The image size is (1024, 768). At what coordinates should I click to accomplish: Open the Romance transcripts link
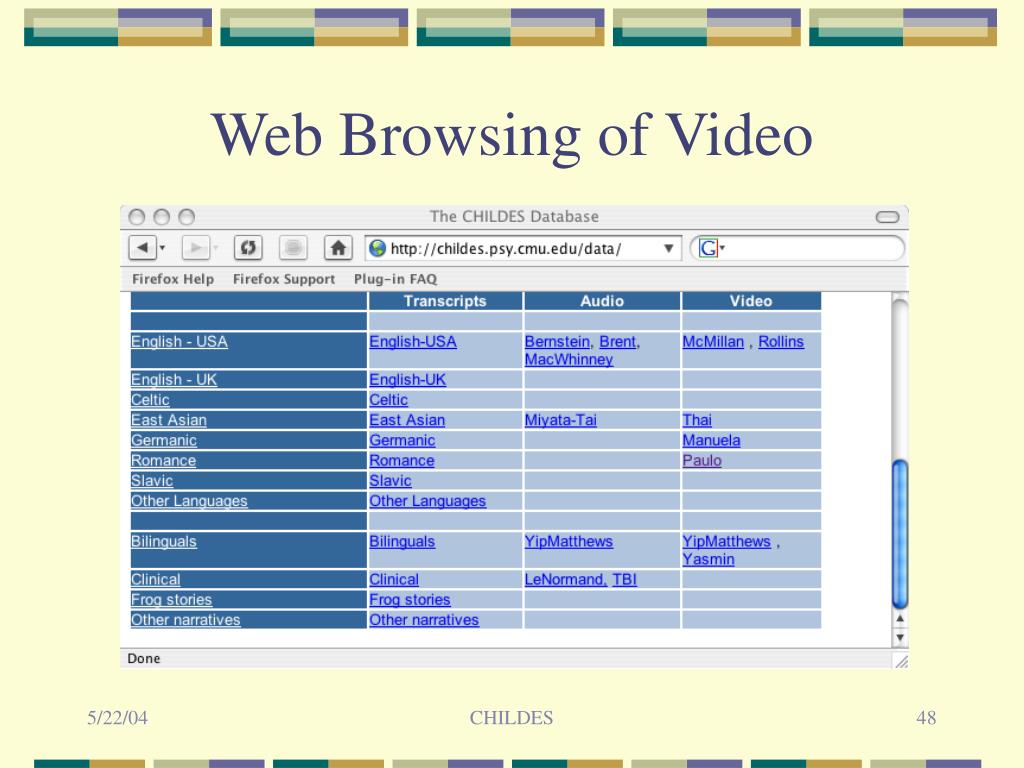[x=402, y=460]
